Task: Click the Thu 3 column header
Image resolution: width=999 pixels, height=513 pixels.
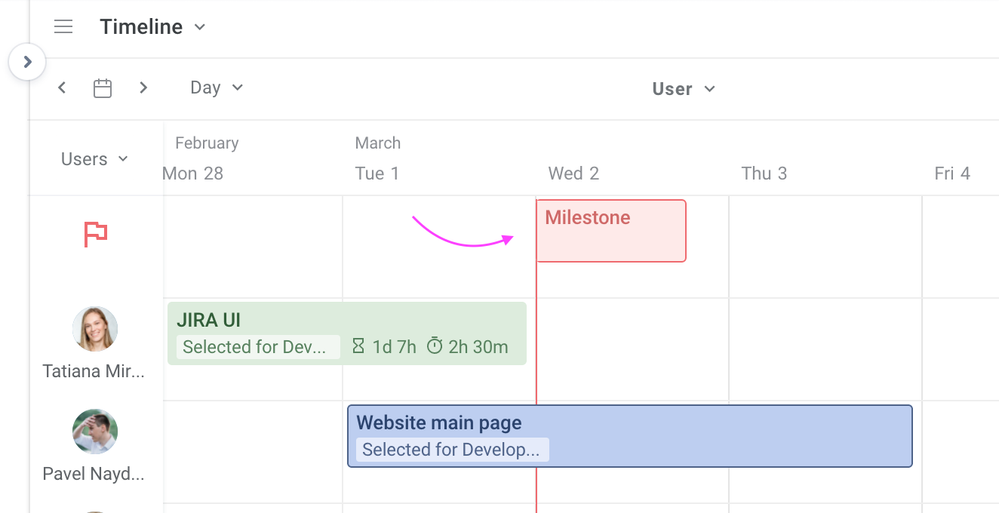Action: [764, 173]
